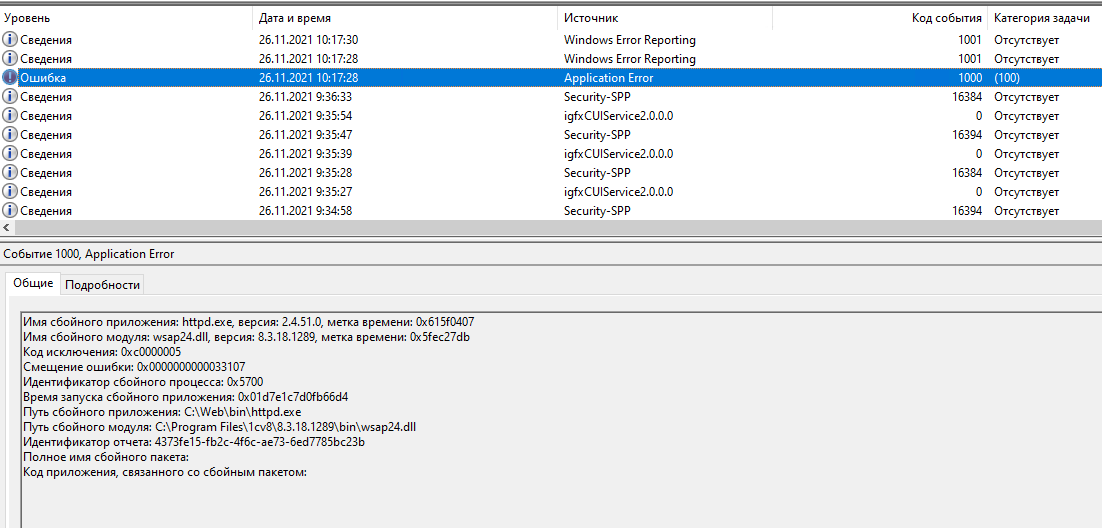Click info icon of the 9:35:47 event
The height and width of the screenshot is (528, 1102).
(10, 135)
